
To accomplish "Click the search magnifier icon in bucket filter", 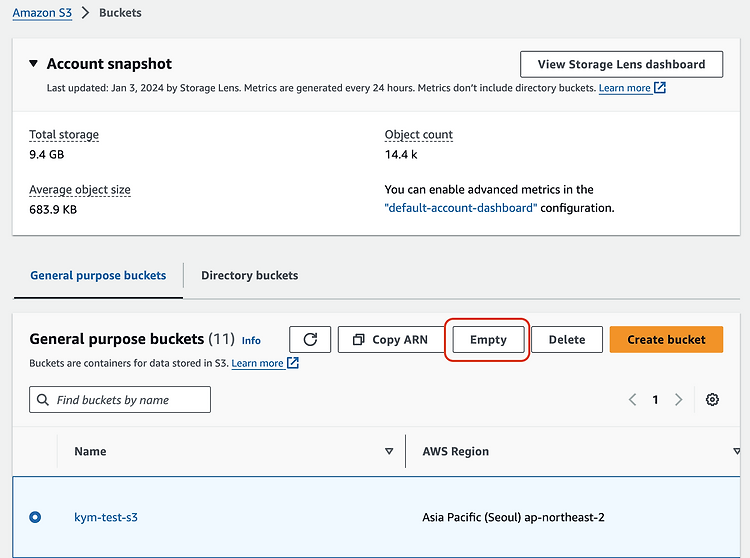I will [x=43, y=399].
